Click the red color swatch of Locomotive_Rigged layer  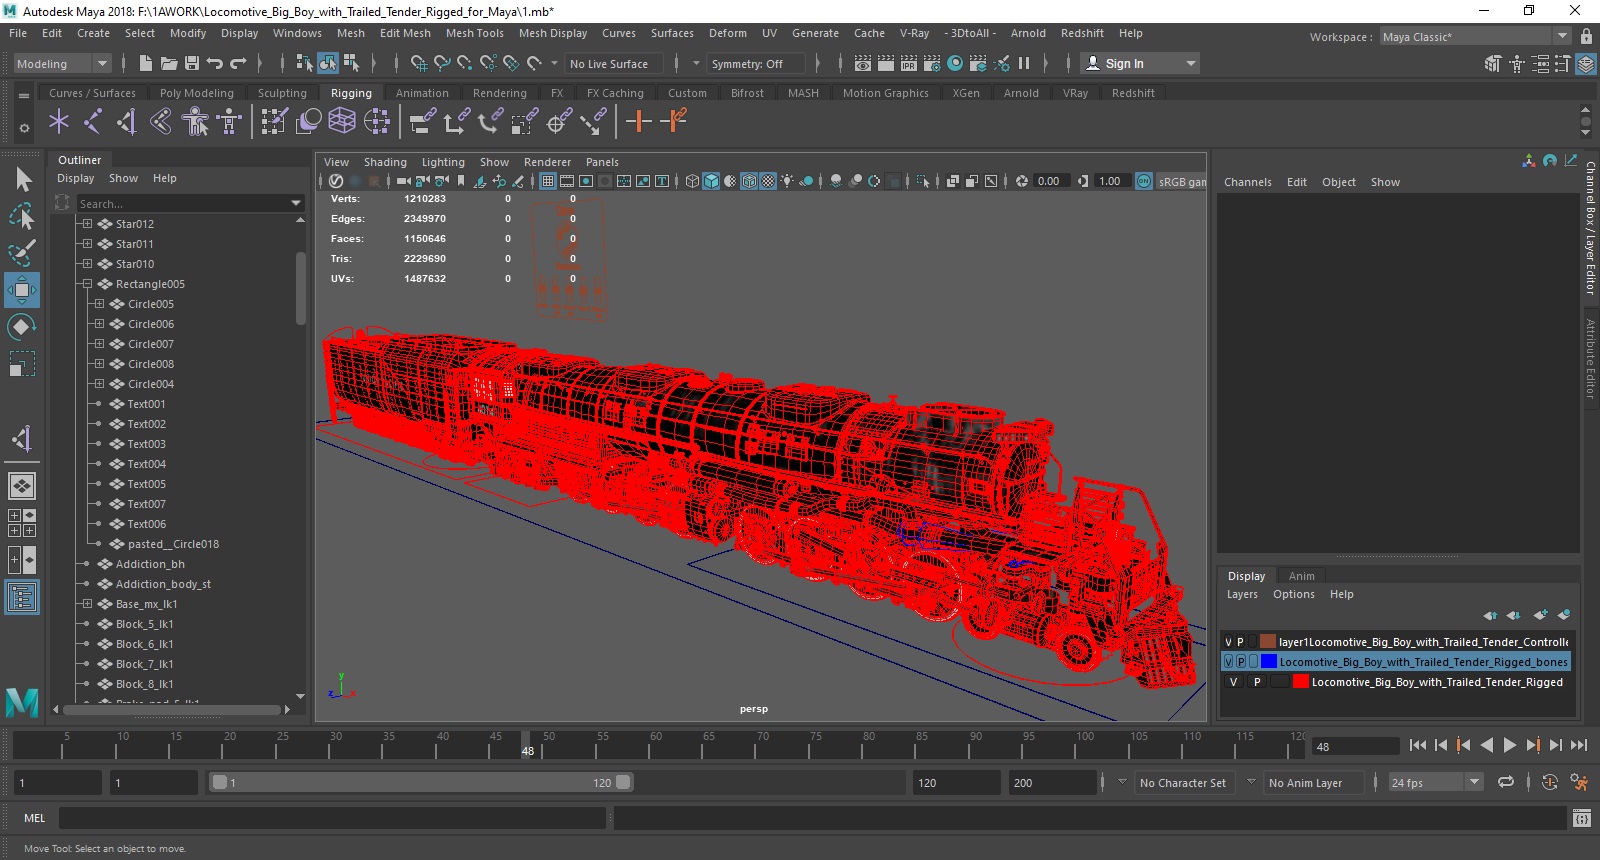tap(1300, 682)
